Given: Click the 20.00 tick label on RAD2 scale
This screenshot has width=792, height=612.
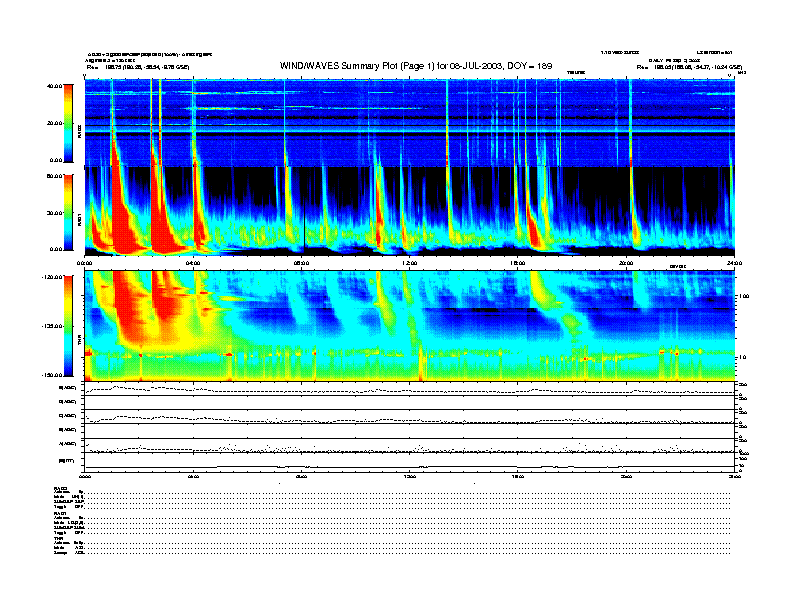Looking at the screenshot, I should coord(55,123).
